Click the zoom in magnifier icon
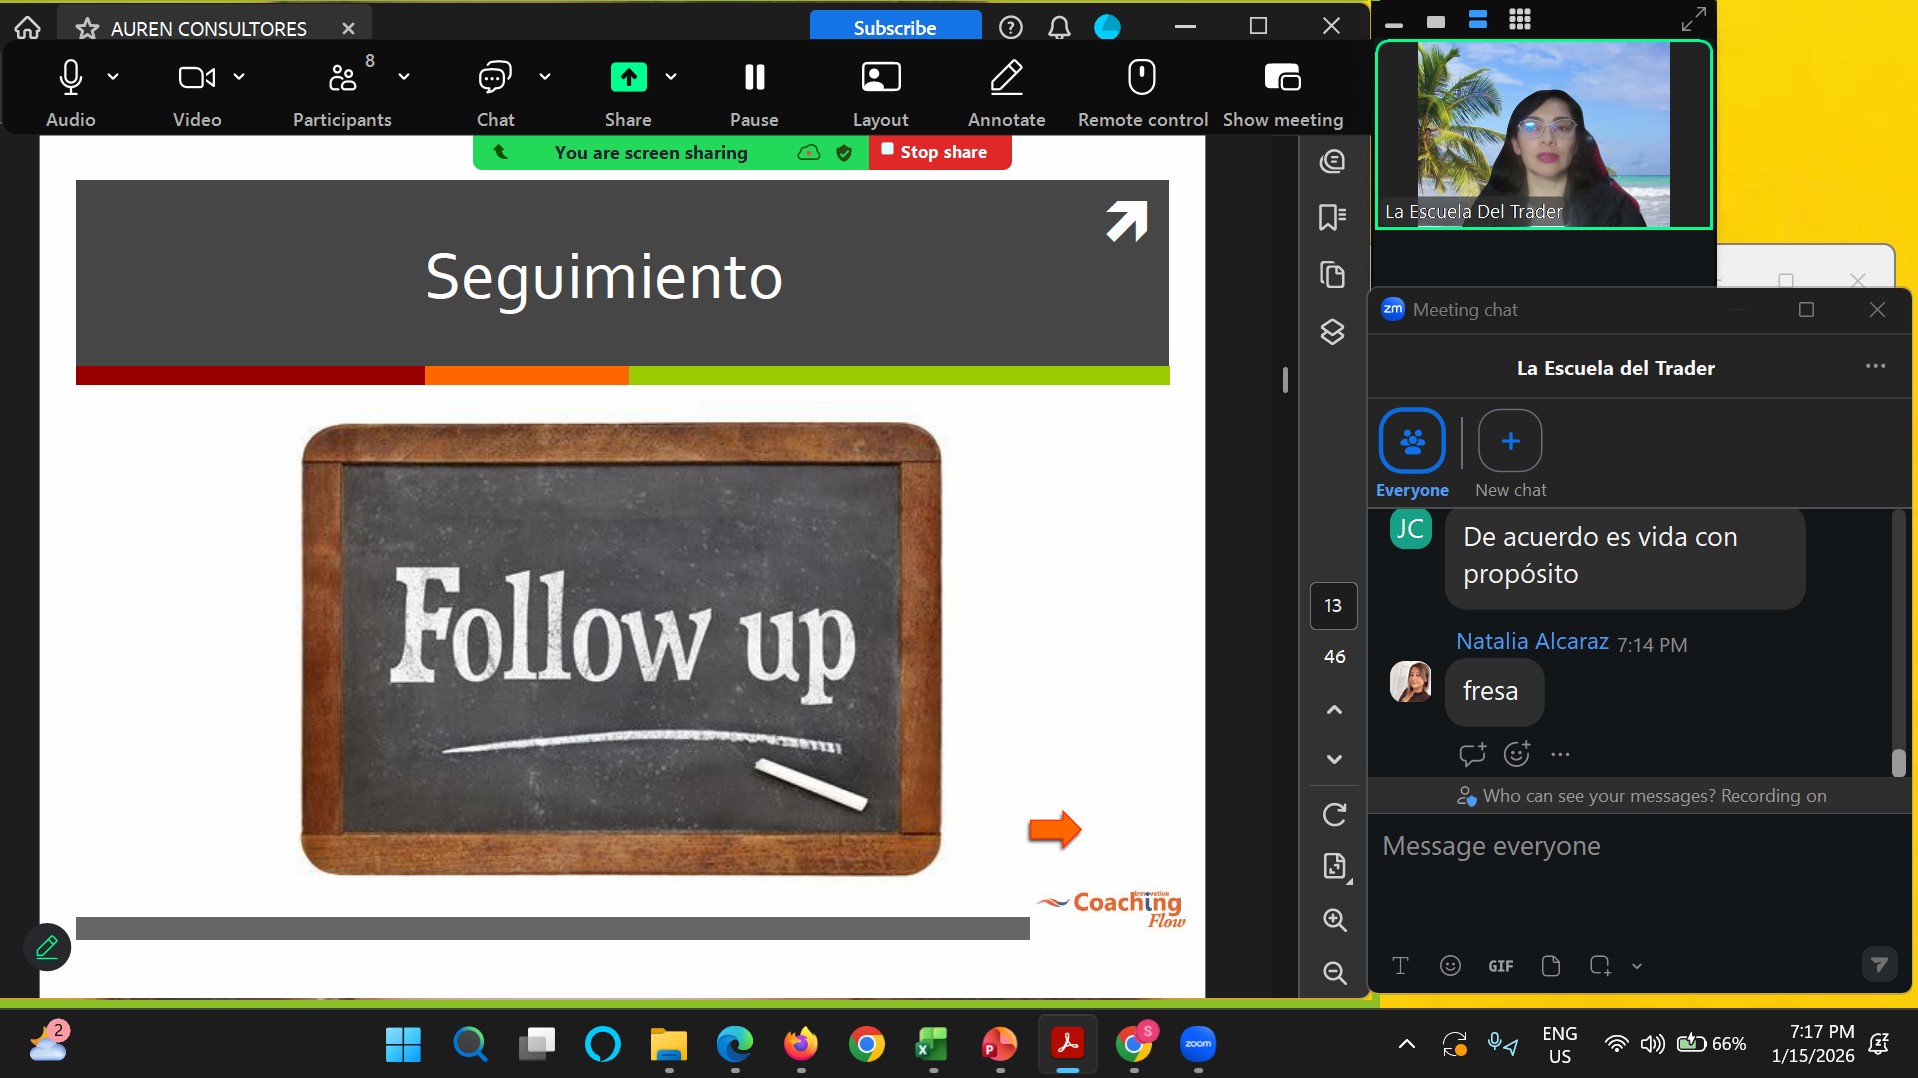 tap(1334, 920)
